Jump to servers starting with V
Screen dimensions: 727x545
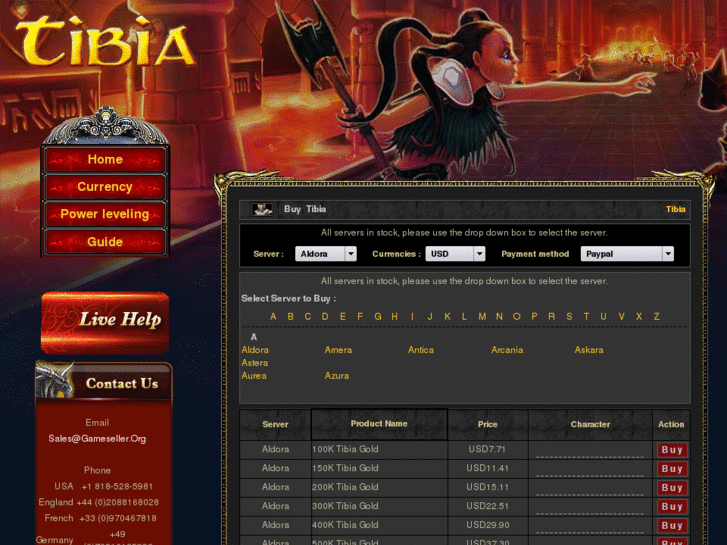621,316
